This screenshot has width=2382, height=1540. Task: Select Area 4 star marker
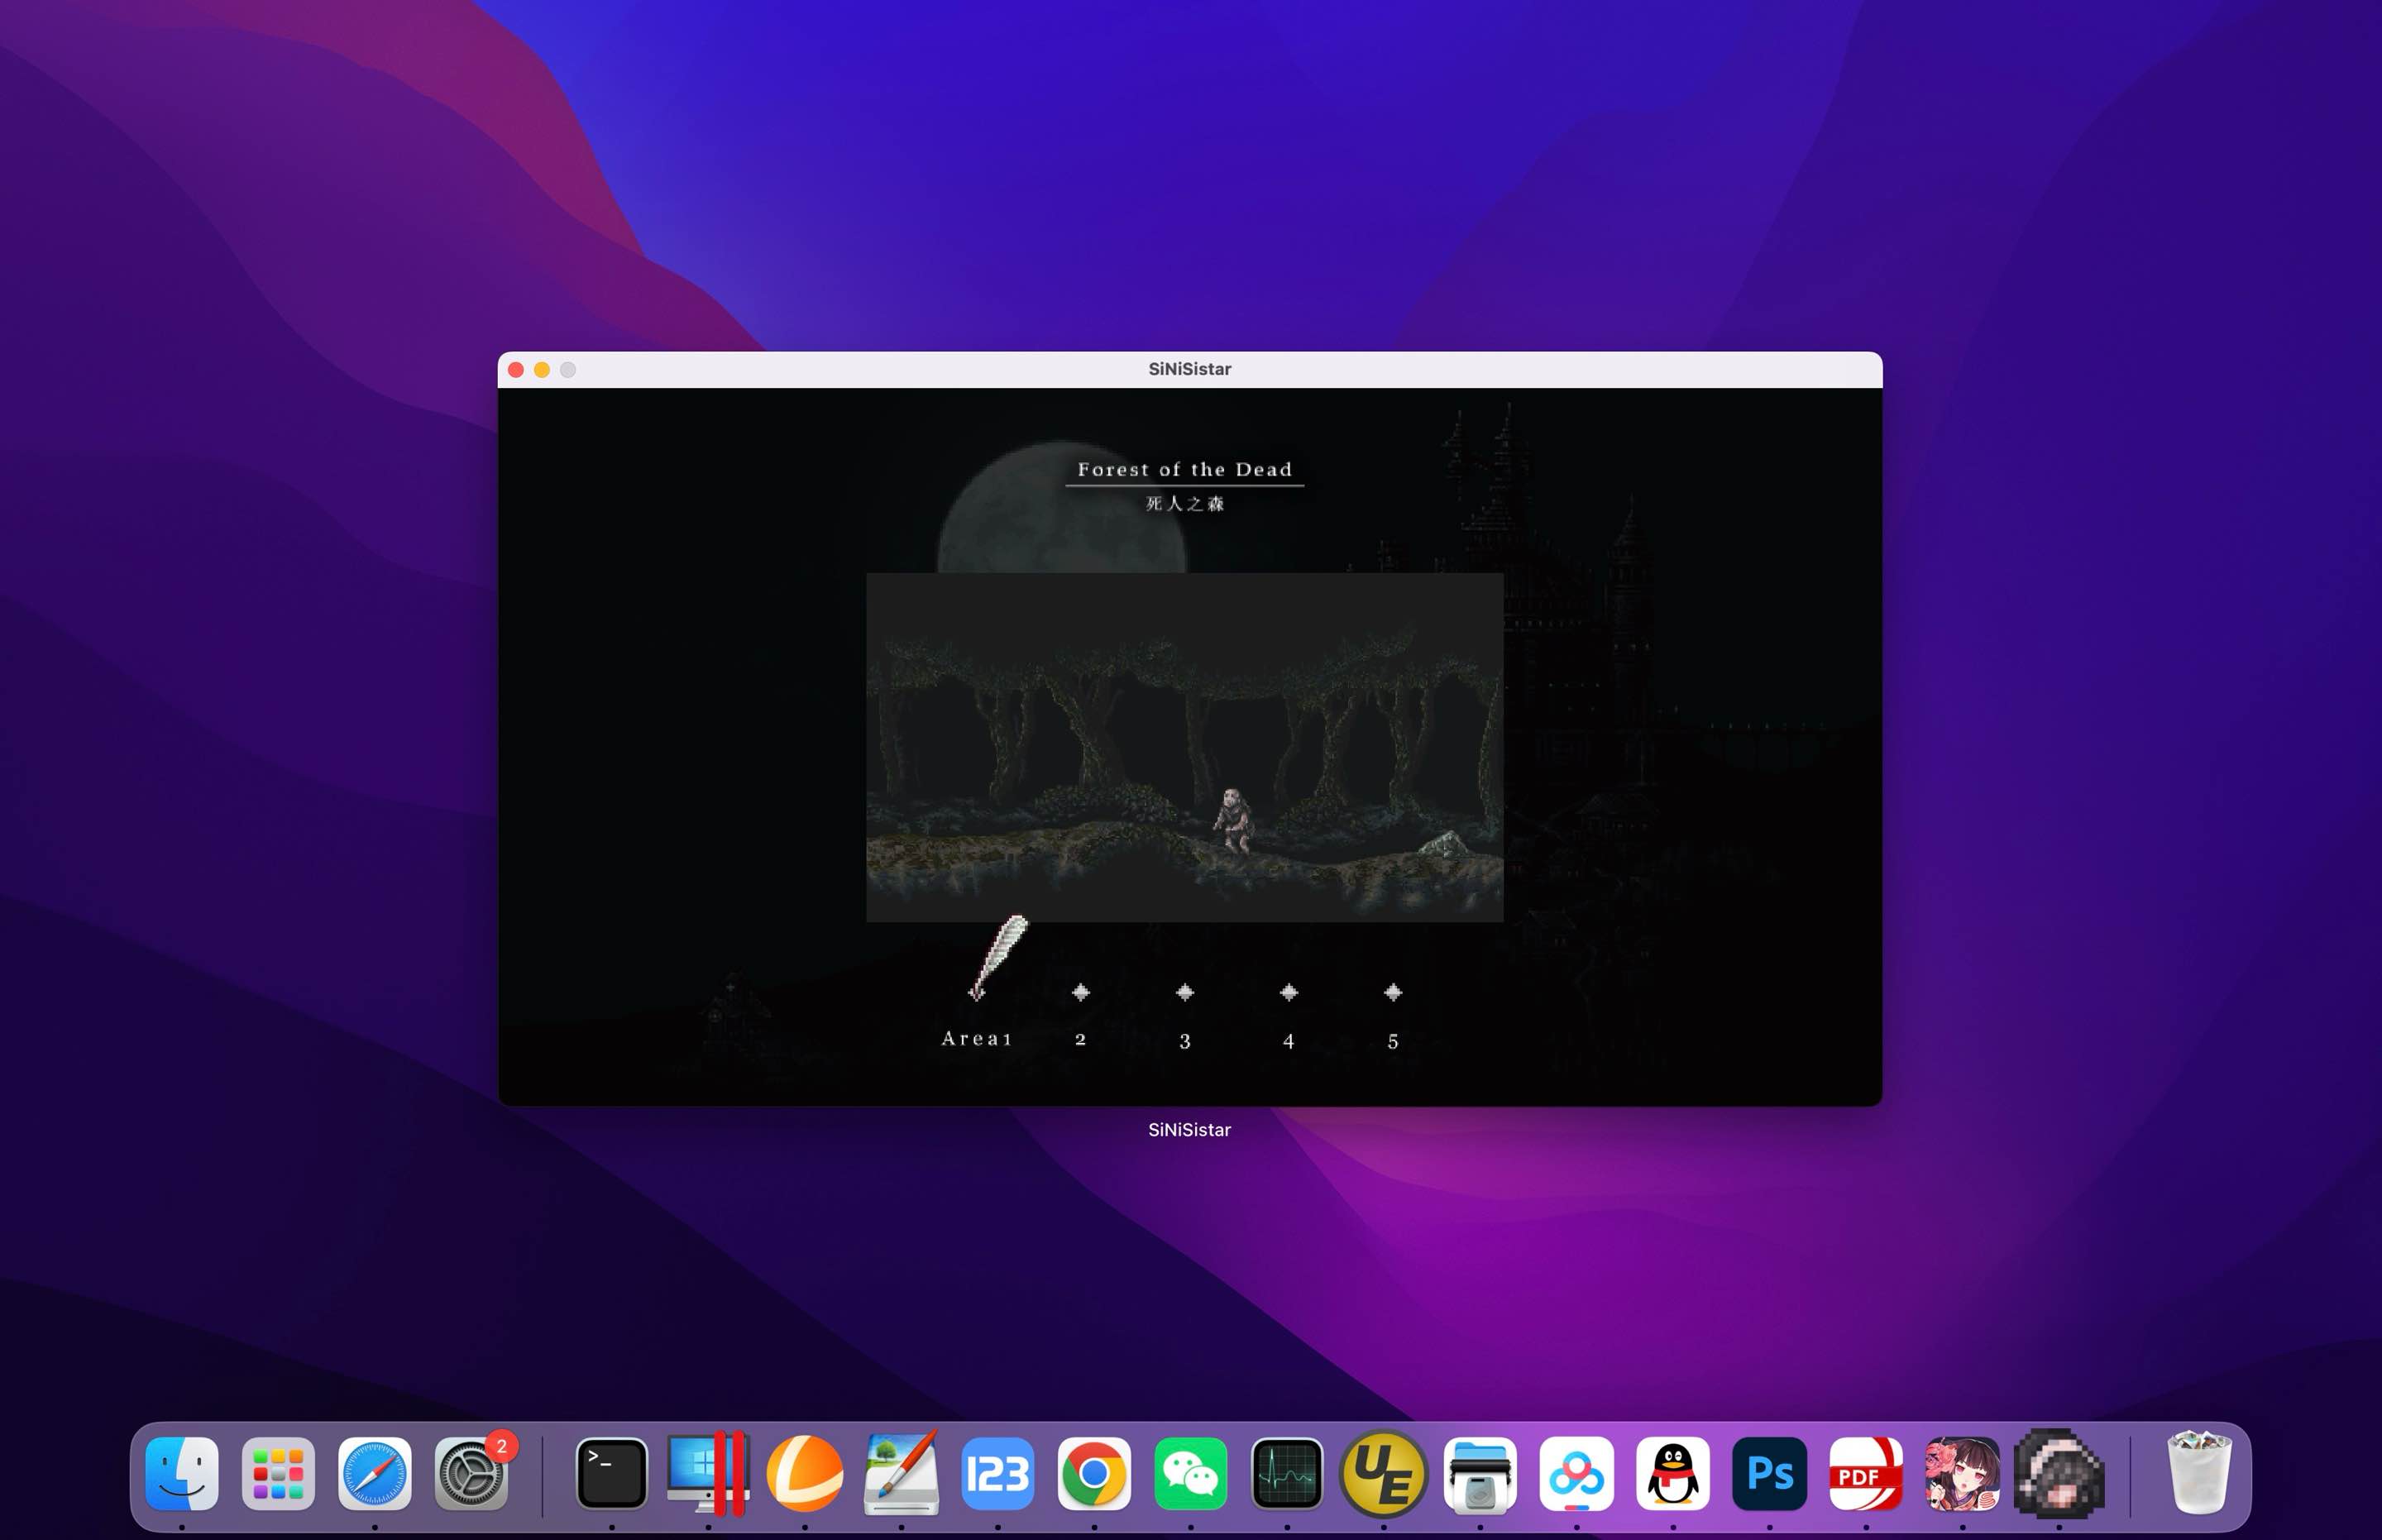[1288, 992]
